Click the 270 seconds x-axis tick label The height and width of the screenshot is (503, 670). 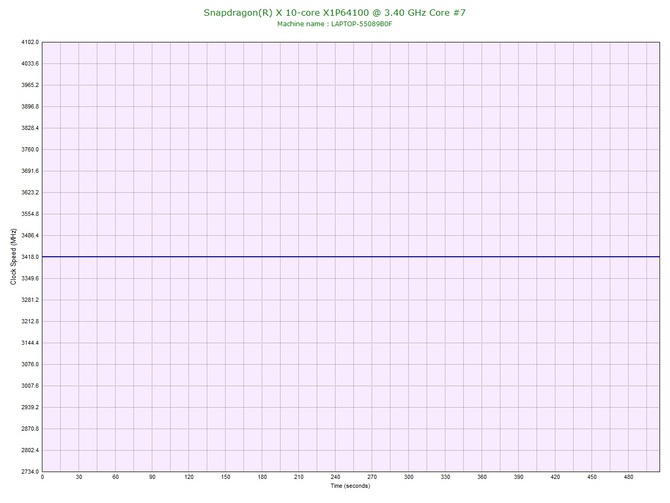372,477
